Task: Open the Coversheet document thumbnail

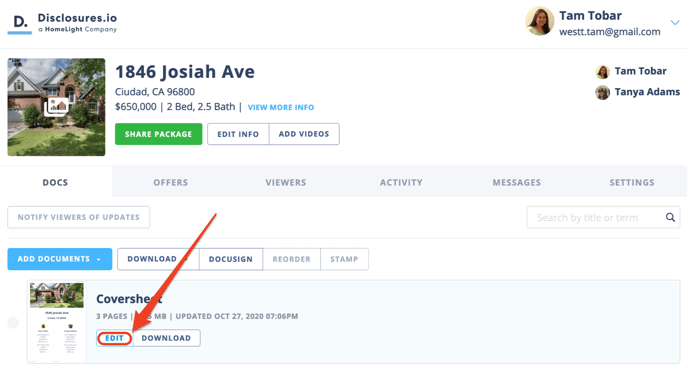Action: pos(57,322)
